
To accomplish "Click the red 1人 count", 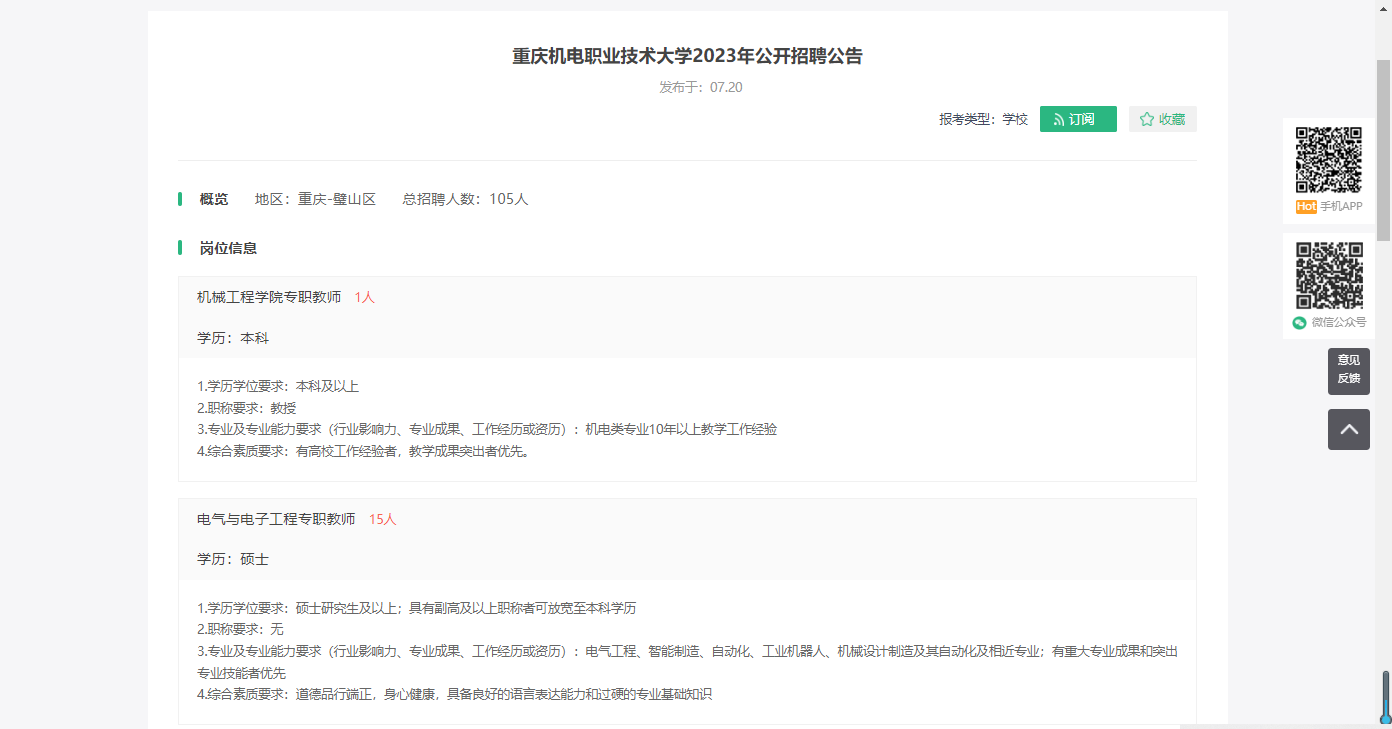I will 364,297.
